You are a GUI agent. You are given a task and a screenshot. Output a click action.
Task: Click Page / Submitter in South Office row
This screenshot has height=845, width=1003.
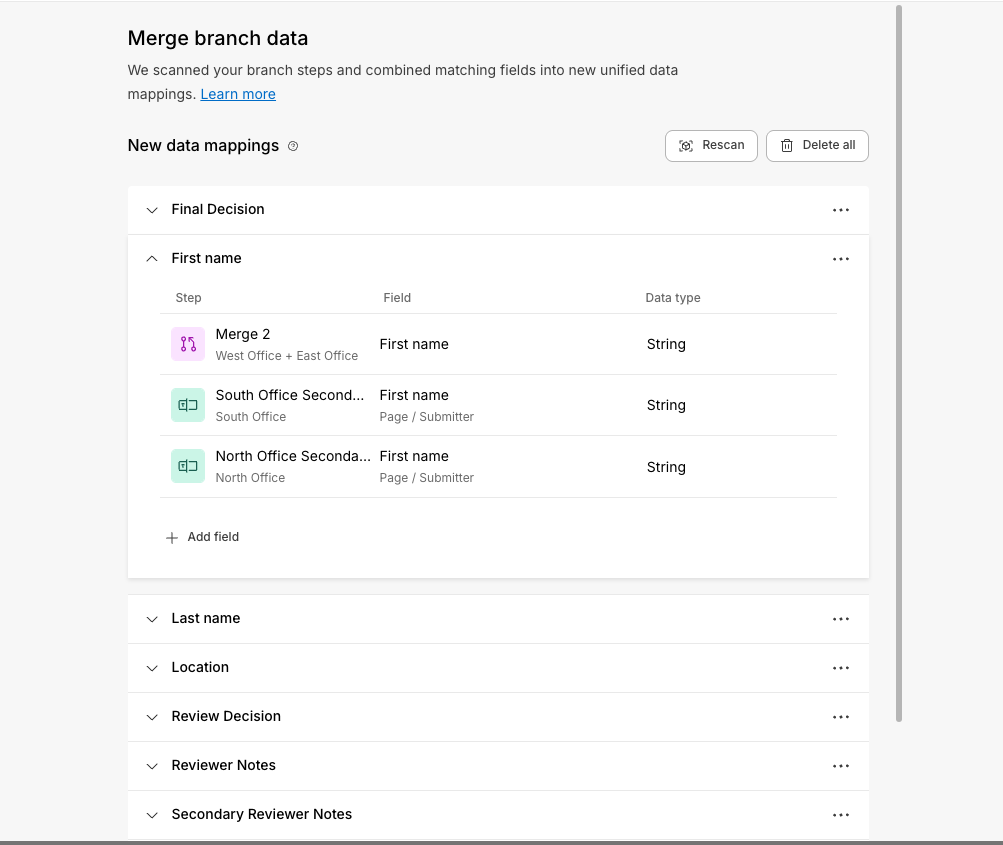427,416
